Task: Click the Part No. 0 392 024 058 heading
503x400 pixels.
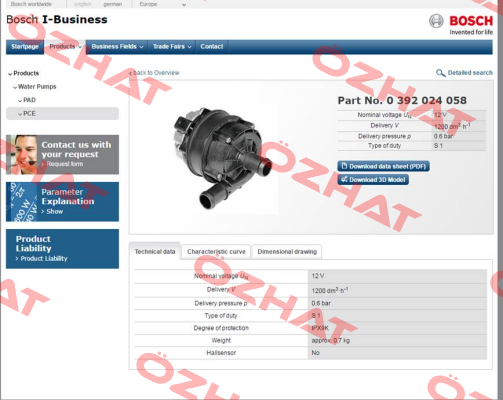Action: (x=402, y=100)
